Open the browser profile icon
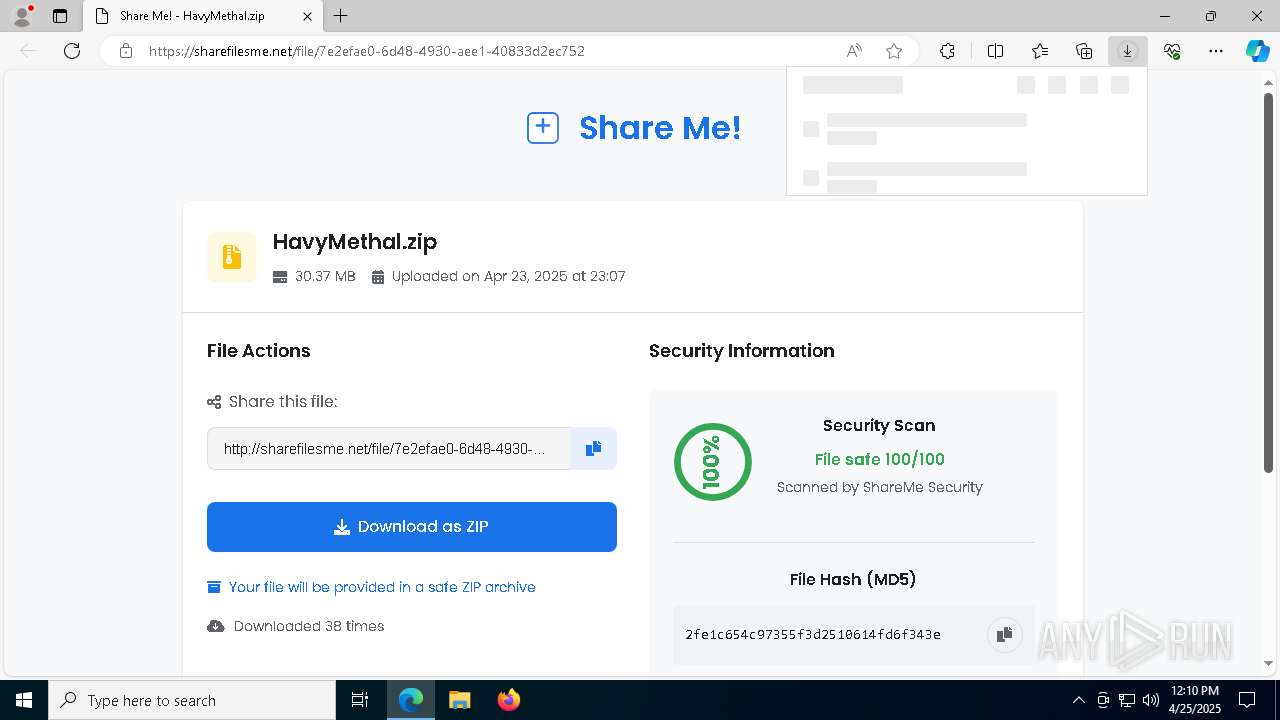1280x720 pixels. pos(22,16)
